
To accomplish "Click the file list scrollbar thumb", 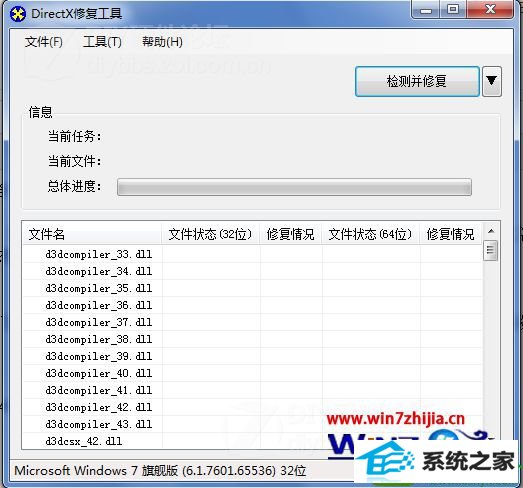I will coord(490,250).
